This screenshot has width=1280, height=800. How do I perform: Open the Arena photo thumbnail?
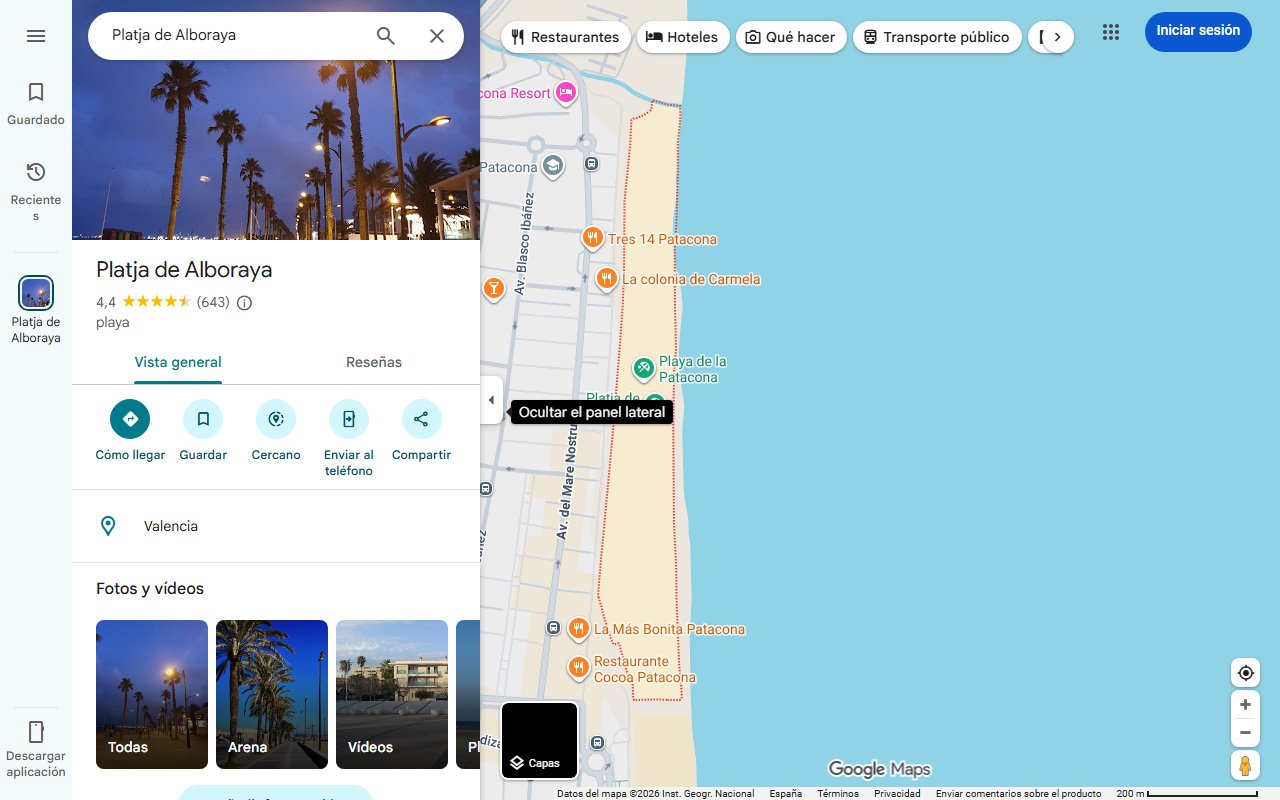pyautogui.click(x=271, y=694)
